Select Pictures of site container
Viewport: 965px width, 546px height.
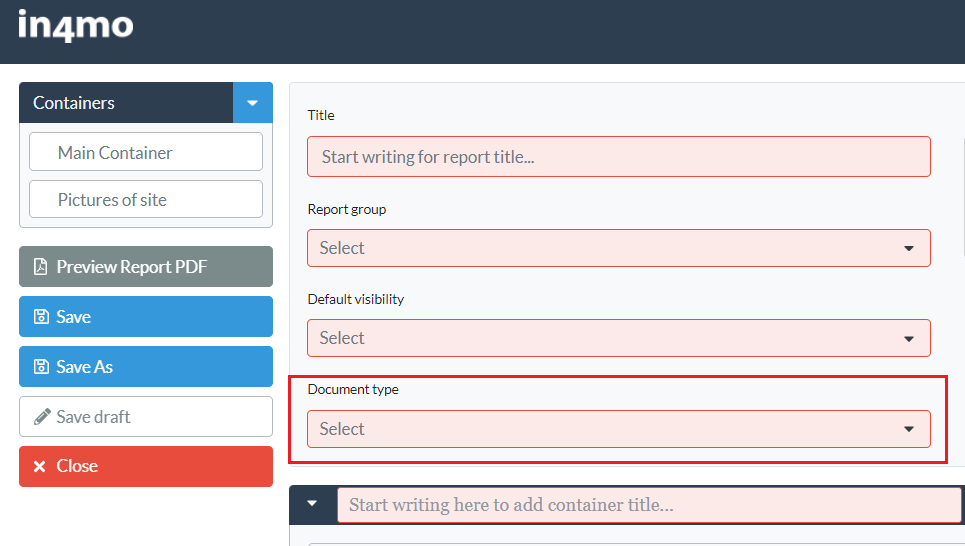tap(146, 200)
